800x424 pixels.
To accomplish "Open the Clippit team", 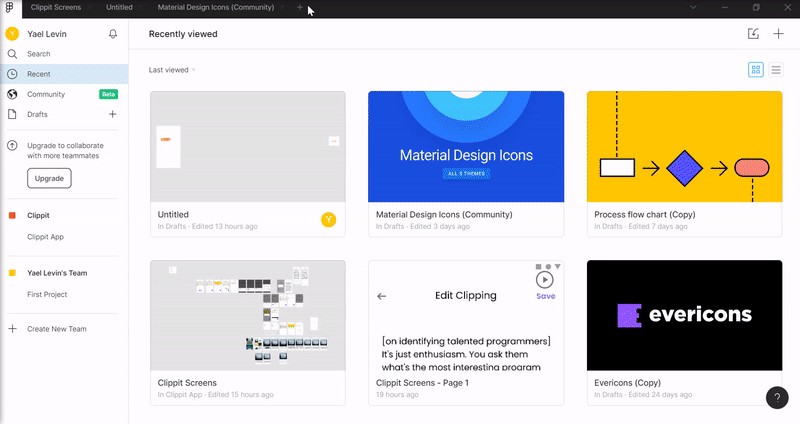I will [x=38, y=215].
